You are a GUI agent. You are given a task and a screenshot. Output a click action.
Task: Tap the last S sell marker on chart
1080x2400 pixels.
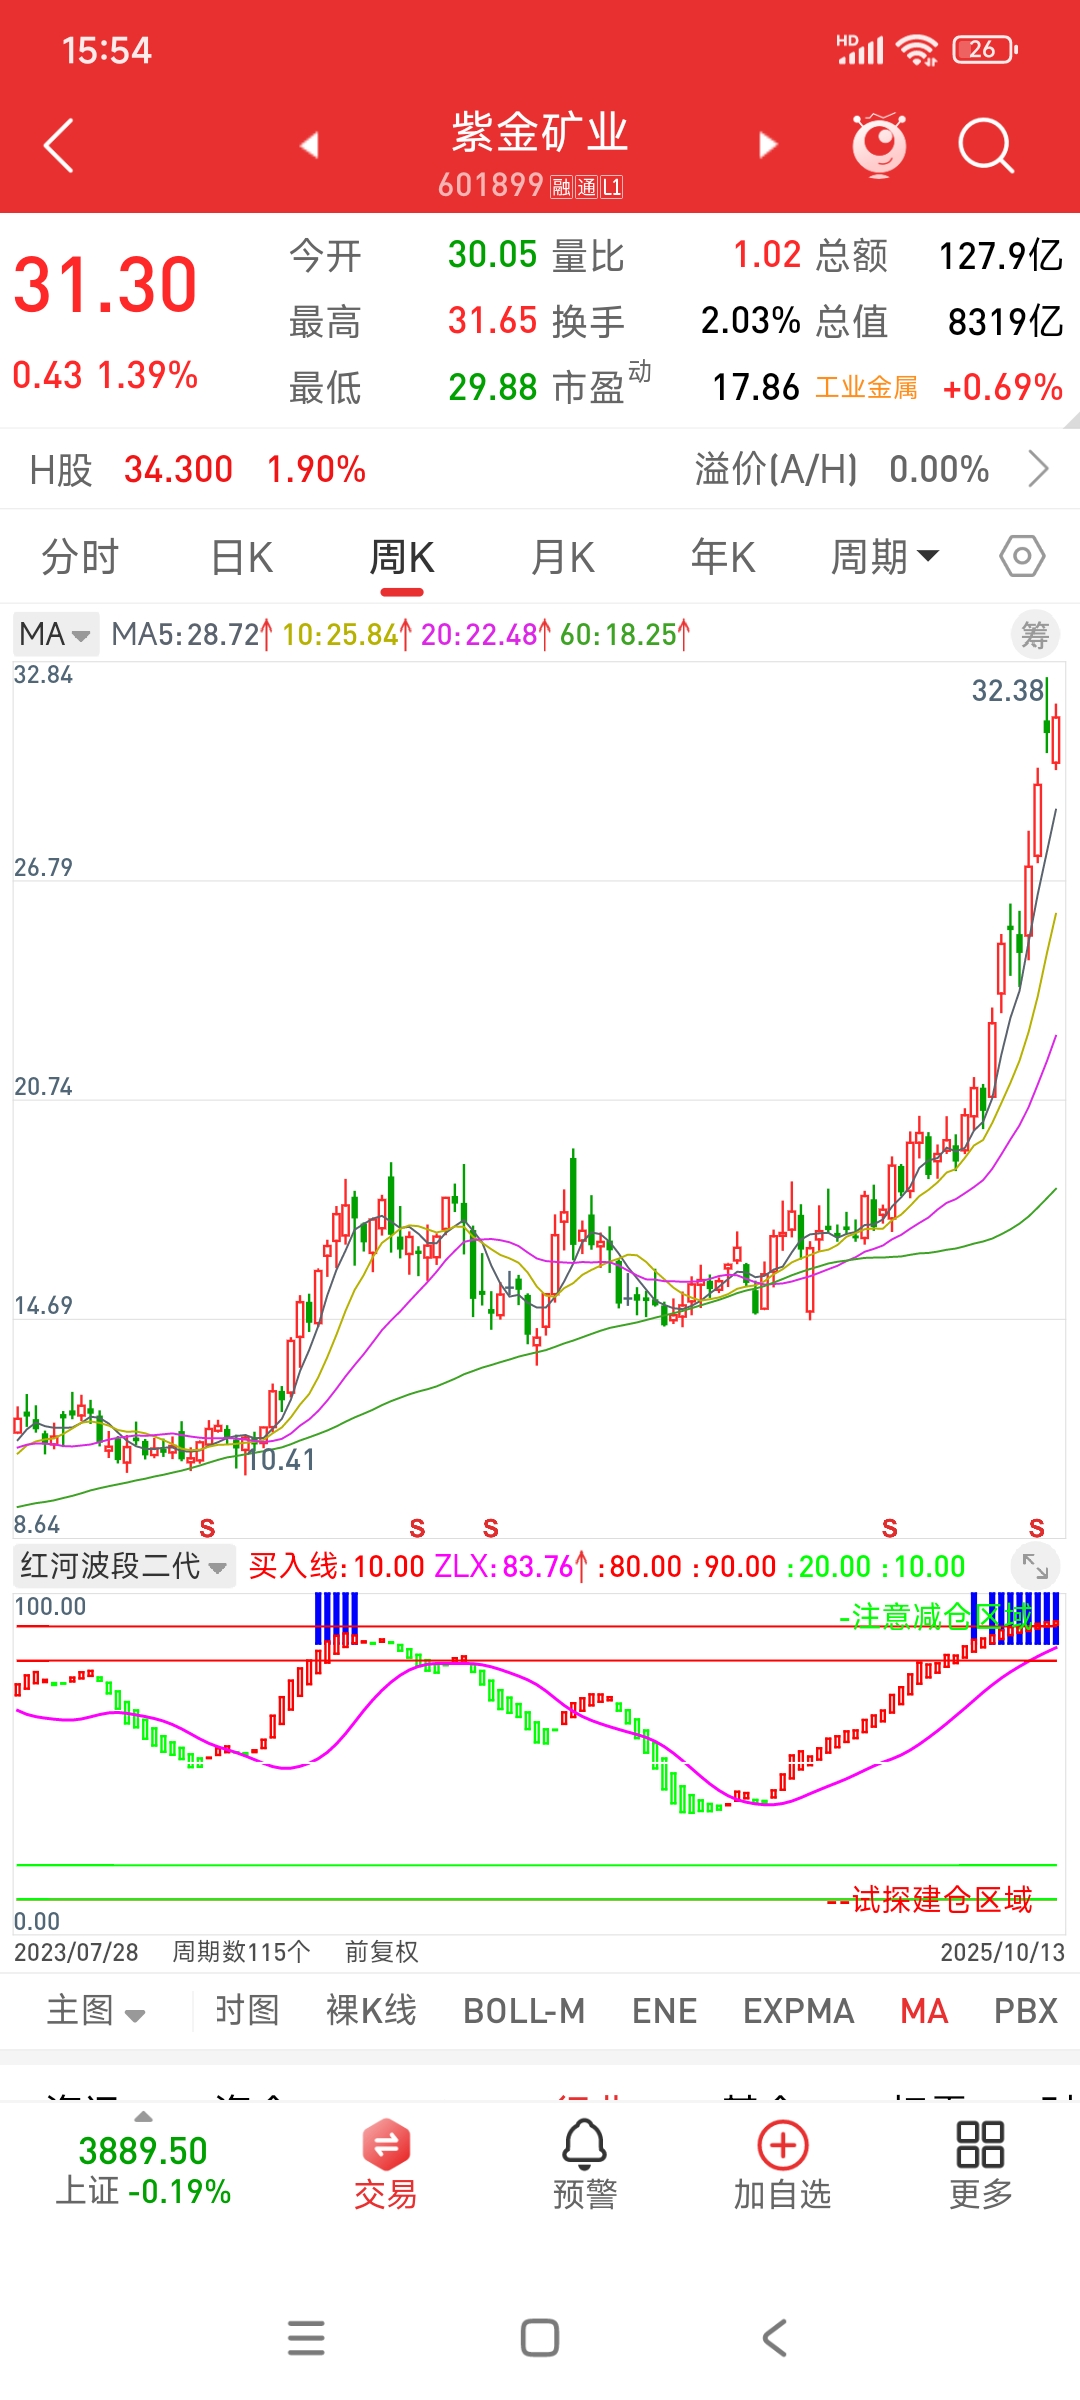pyautogui.click(x=1036, y=1528)
